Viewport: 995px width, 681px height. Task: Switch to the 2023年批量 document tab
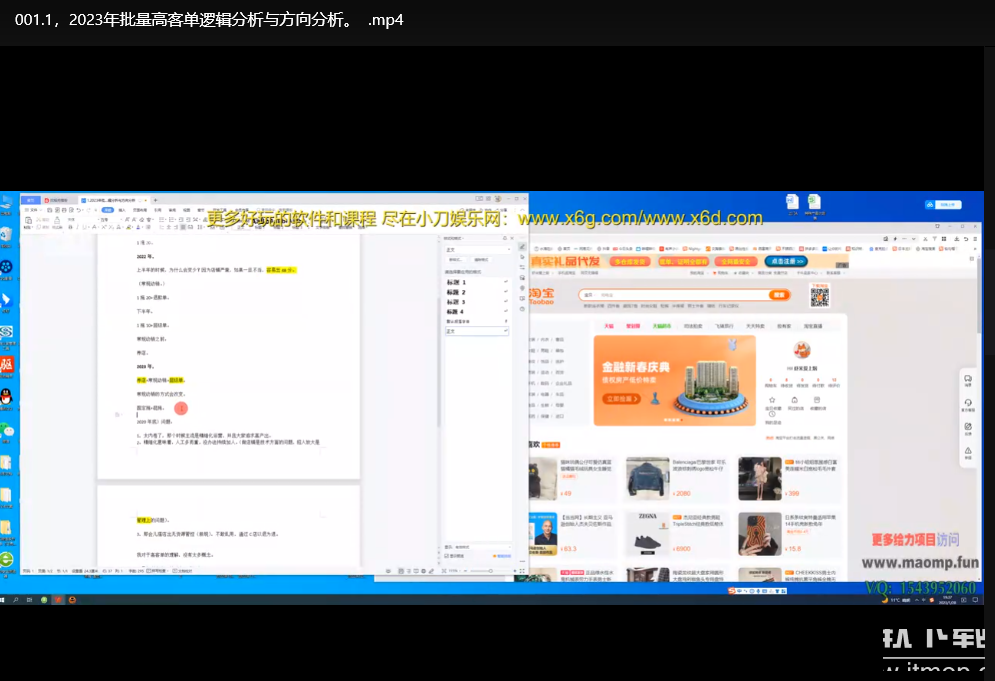(112, 200)
